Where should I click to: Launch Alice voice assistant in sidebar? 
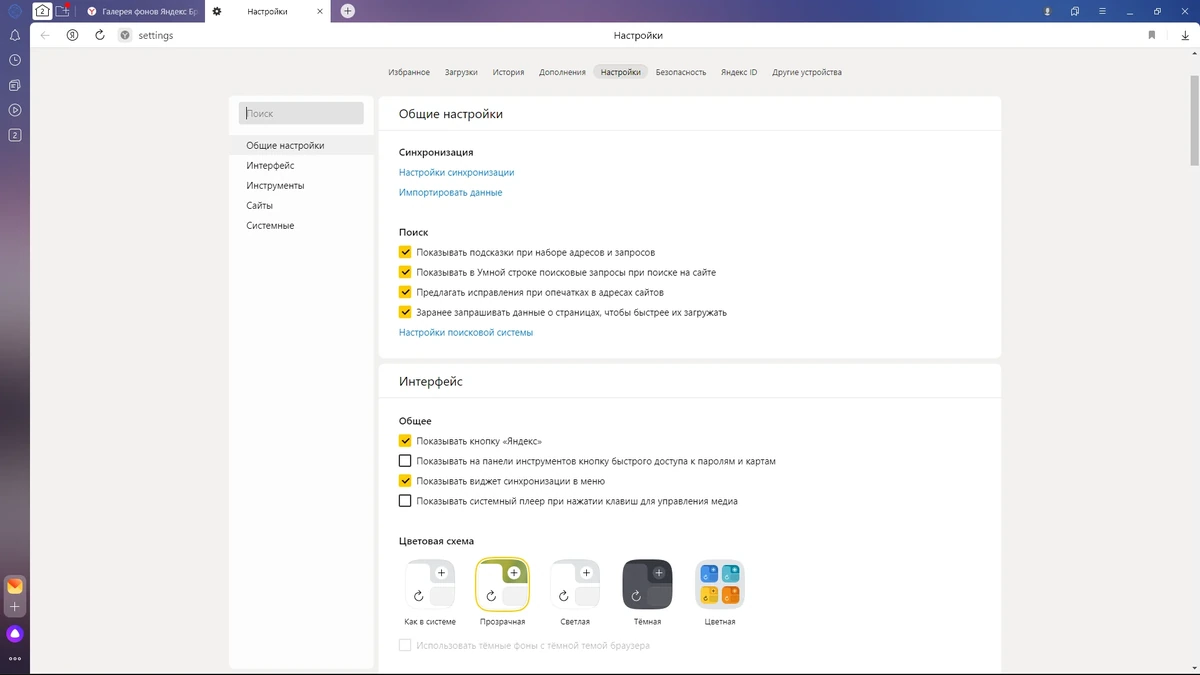coord(15,634)
